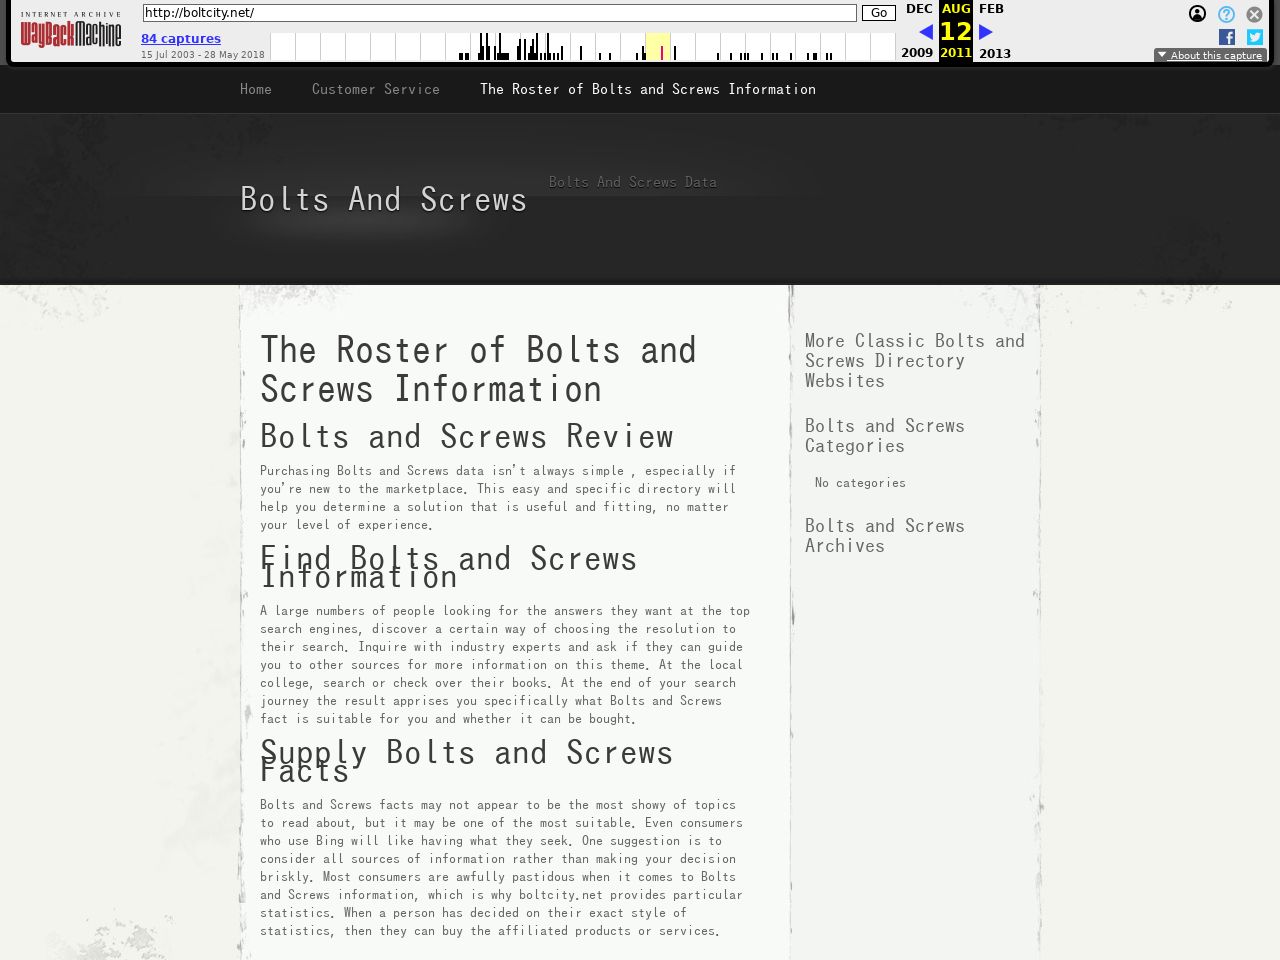Open the Wayback help icon

pos(1226,14)
